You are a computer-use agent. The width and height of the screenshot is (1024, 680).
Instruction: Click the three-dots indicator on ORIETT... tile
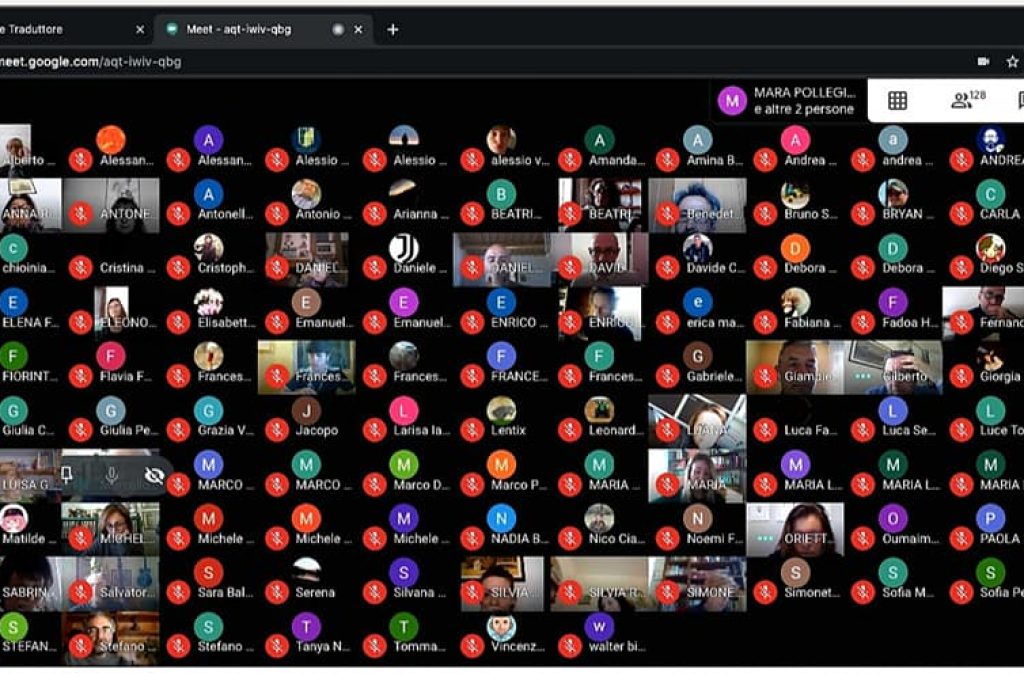pyautogui.click(x=766, y=538)
